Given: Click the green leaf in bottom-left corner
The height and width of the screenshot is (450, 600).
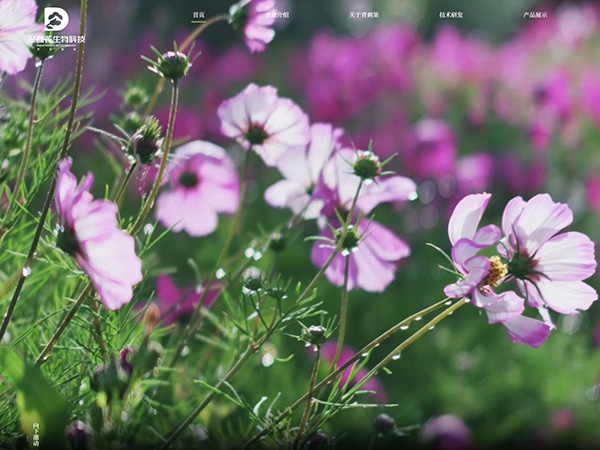Looking at the screenshot, I should pyautogui.click(x=35, y=395).
